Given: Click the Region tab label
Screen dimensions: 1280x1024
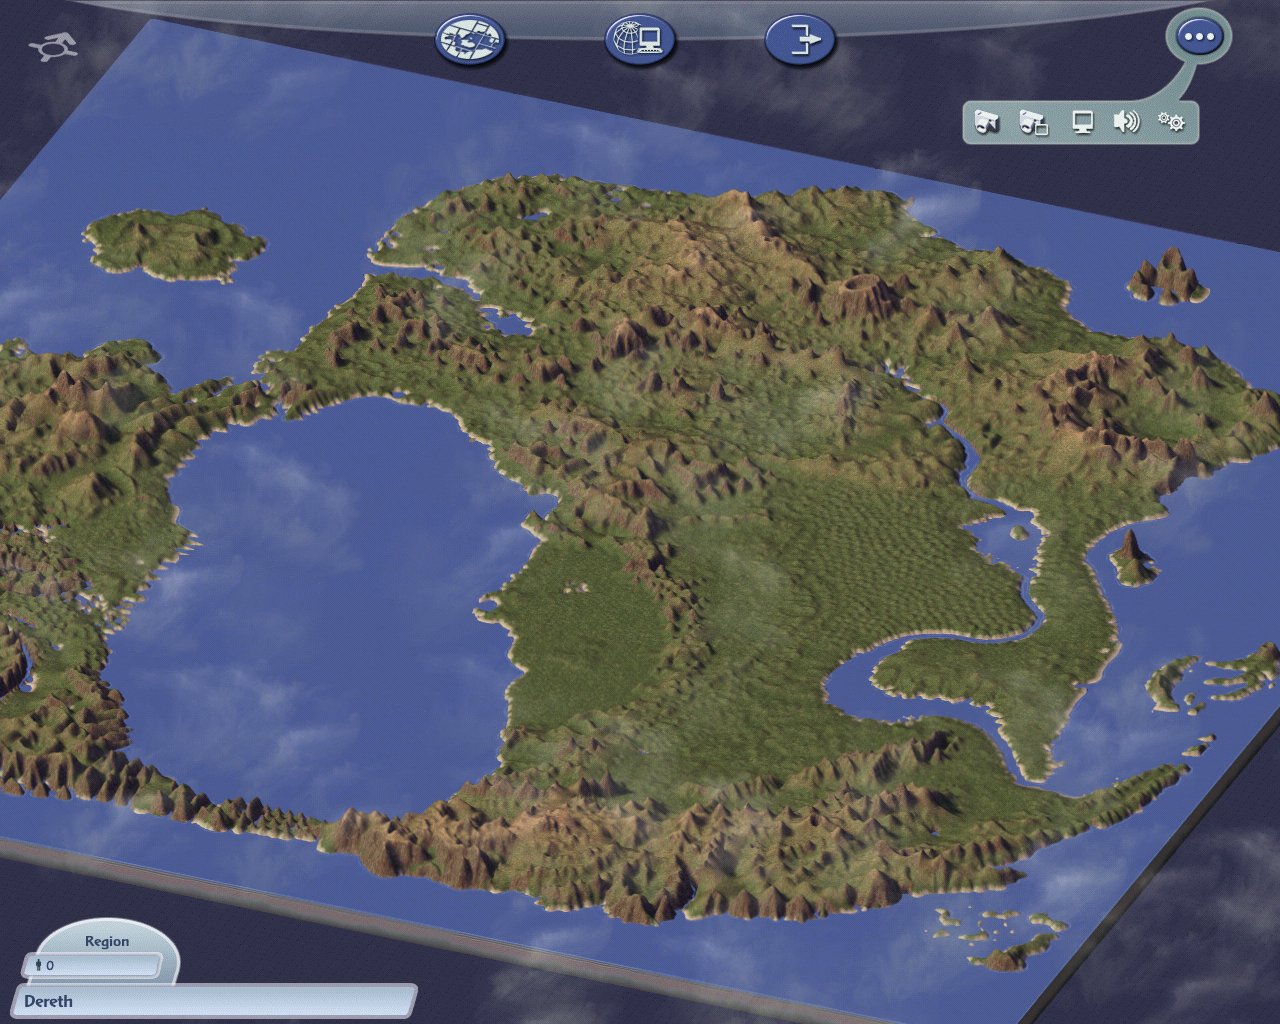Looking at the screenshot, I should click(106, 941).
